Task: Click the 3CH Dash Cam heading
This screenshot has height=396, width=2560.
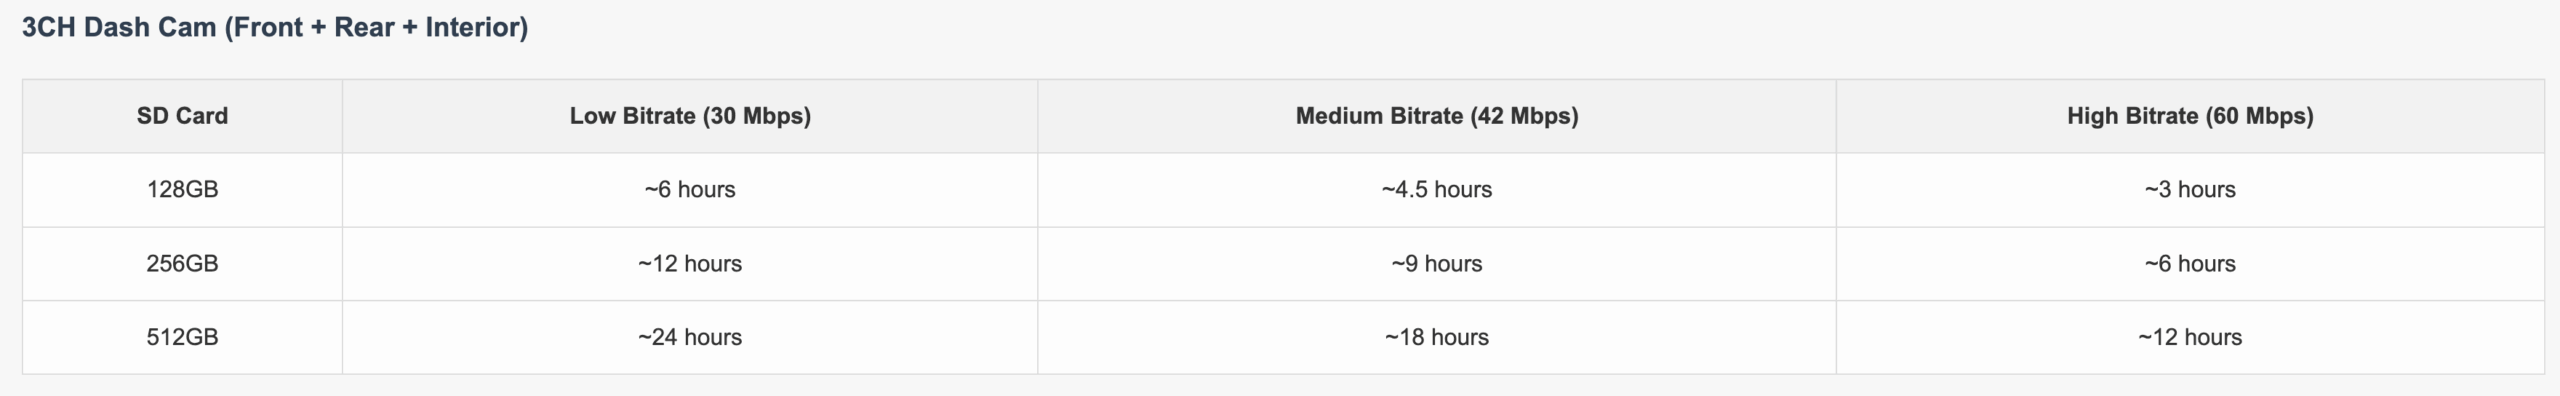Action: click(x=275, y=27)
